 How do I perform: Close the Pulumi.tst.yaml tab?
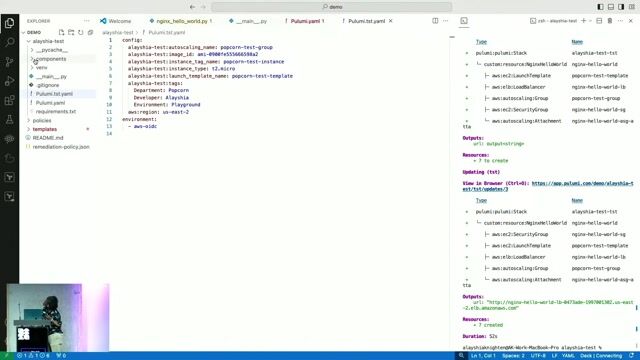(391, 21)
